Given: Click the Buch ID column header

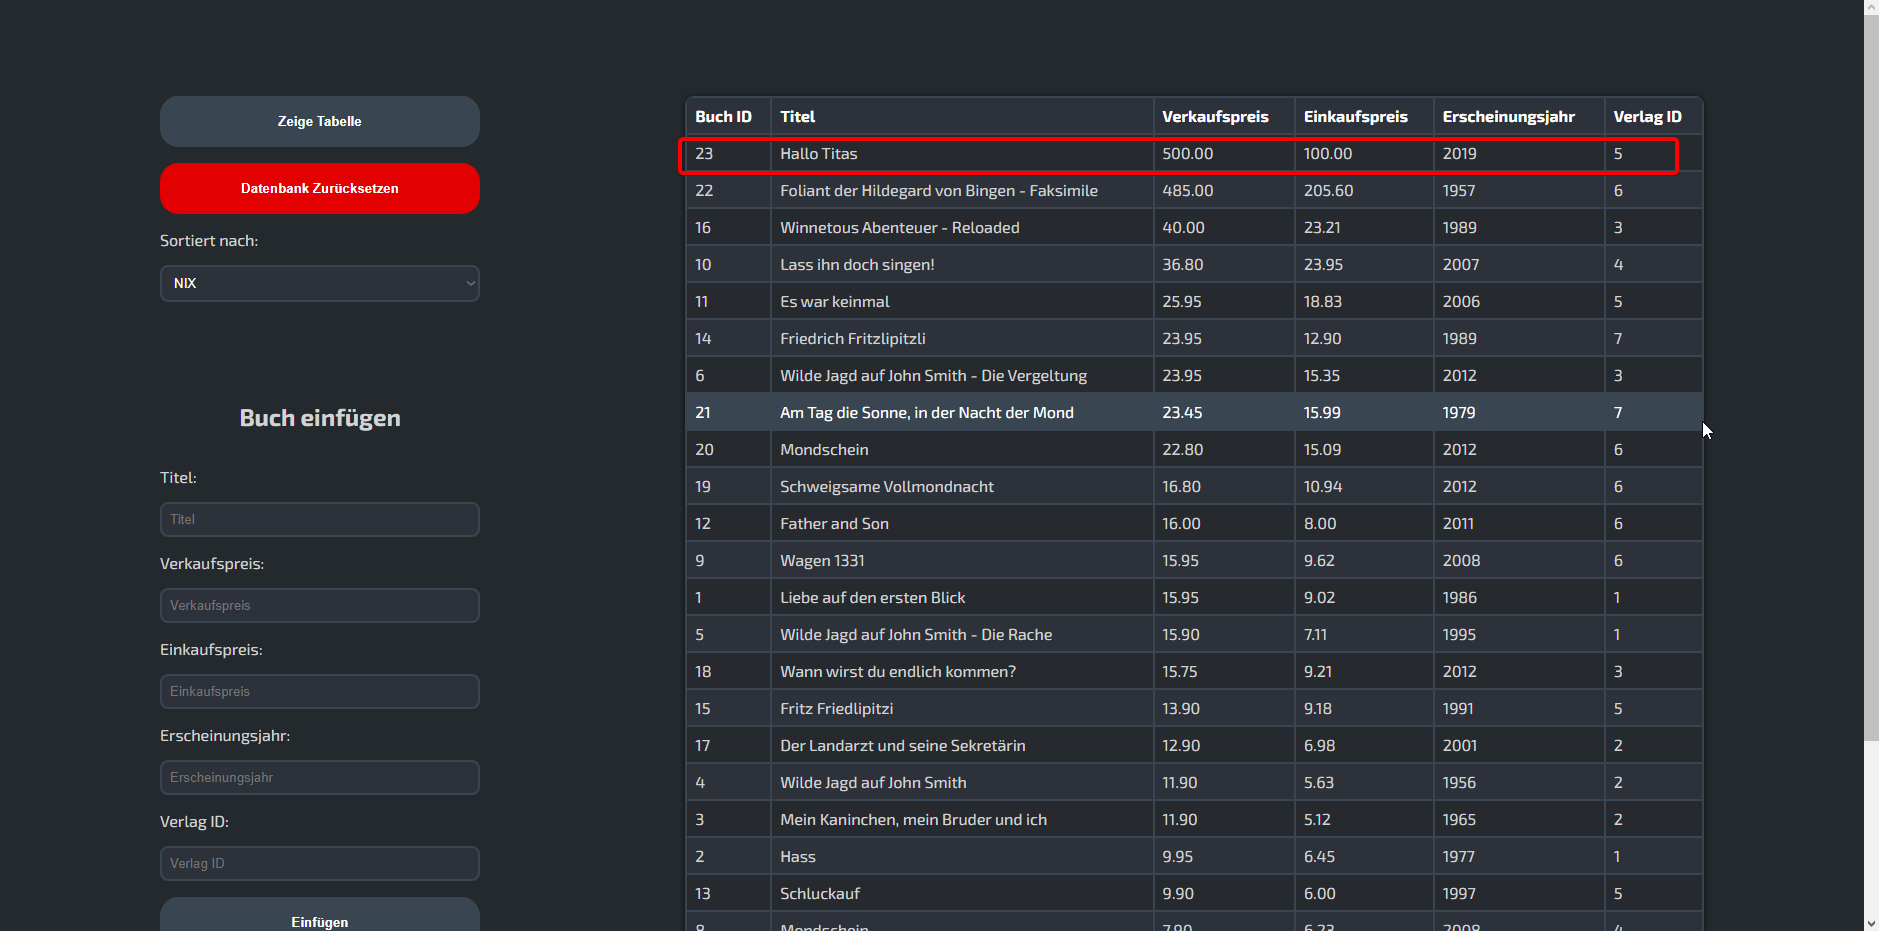Looking at the screenshot, I should [x=723, y=117].
